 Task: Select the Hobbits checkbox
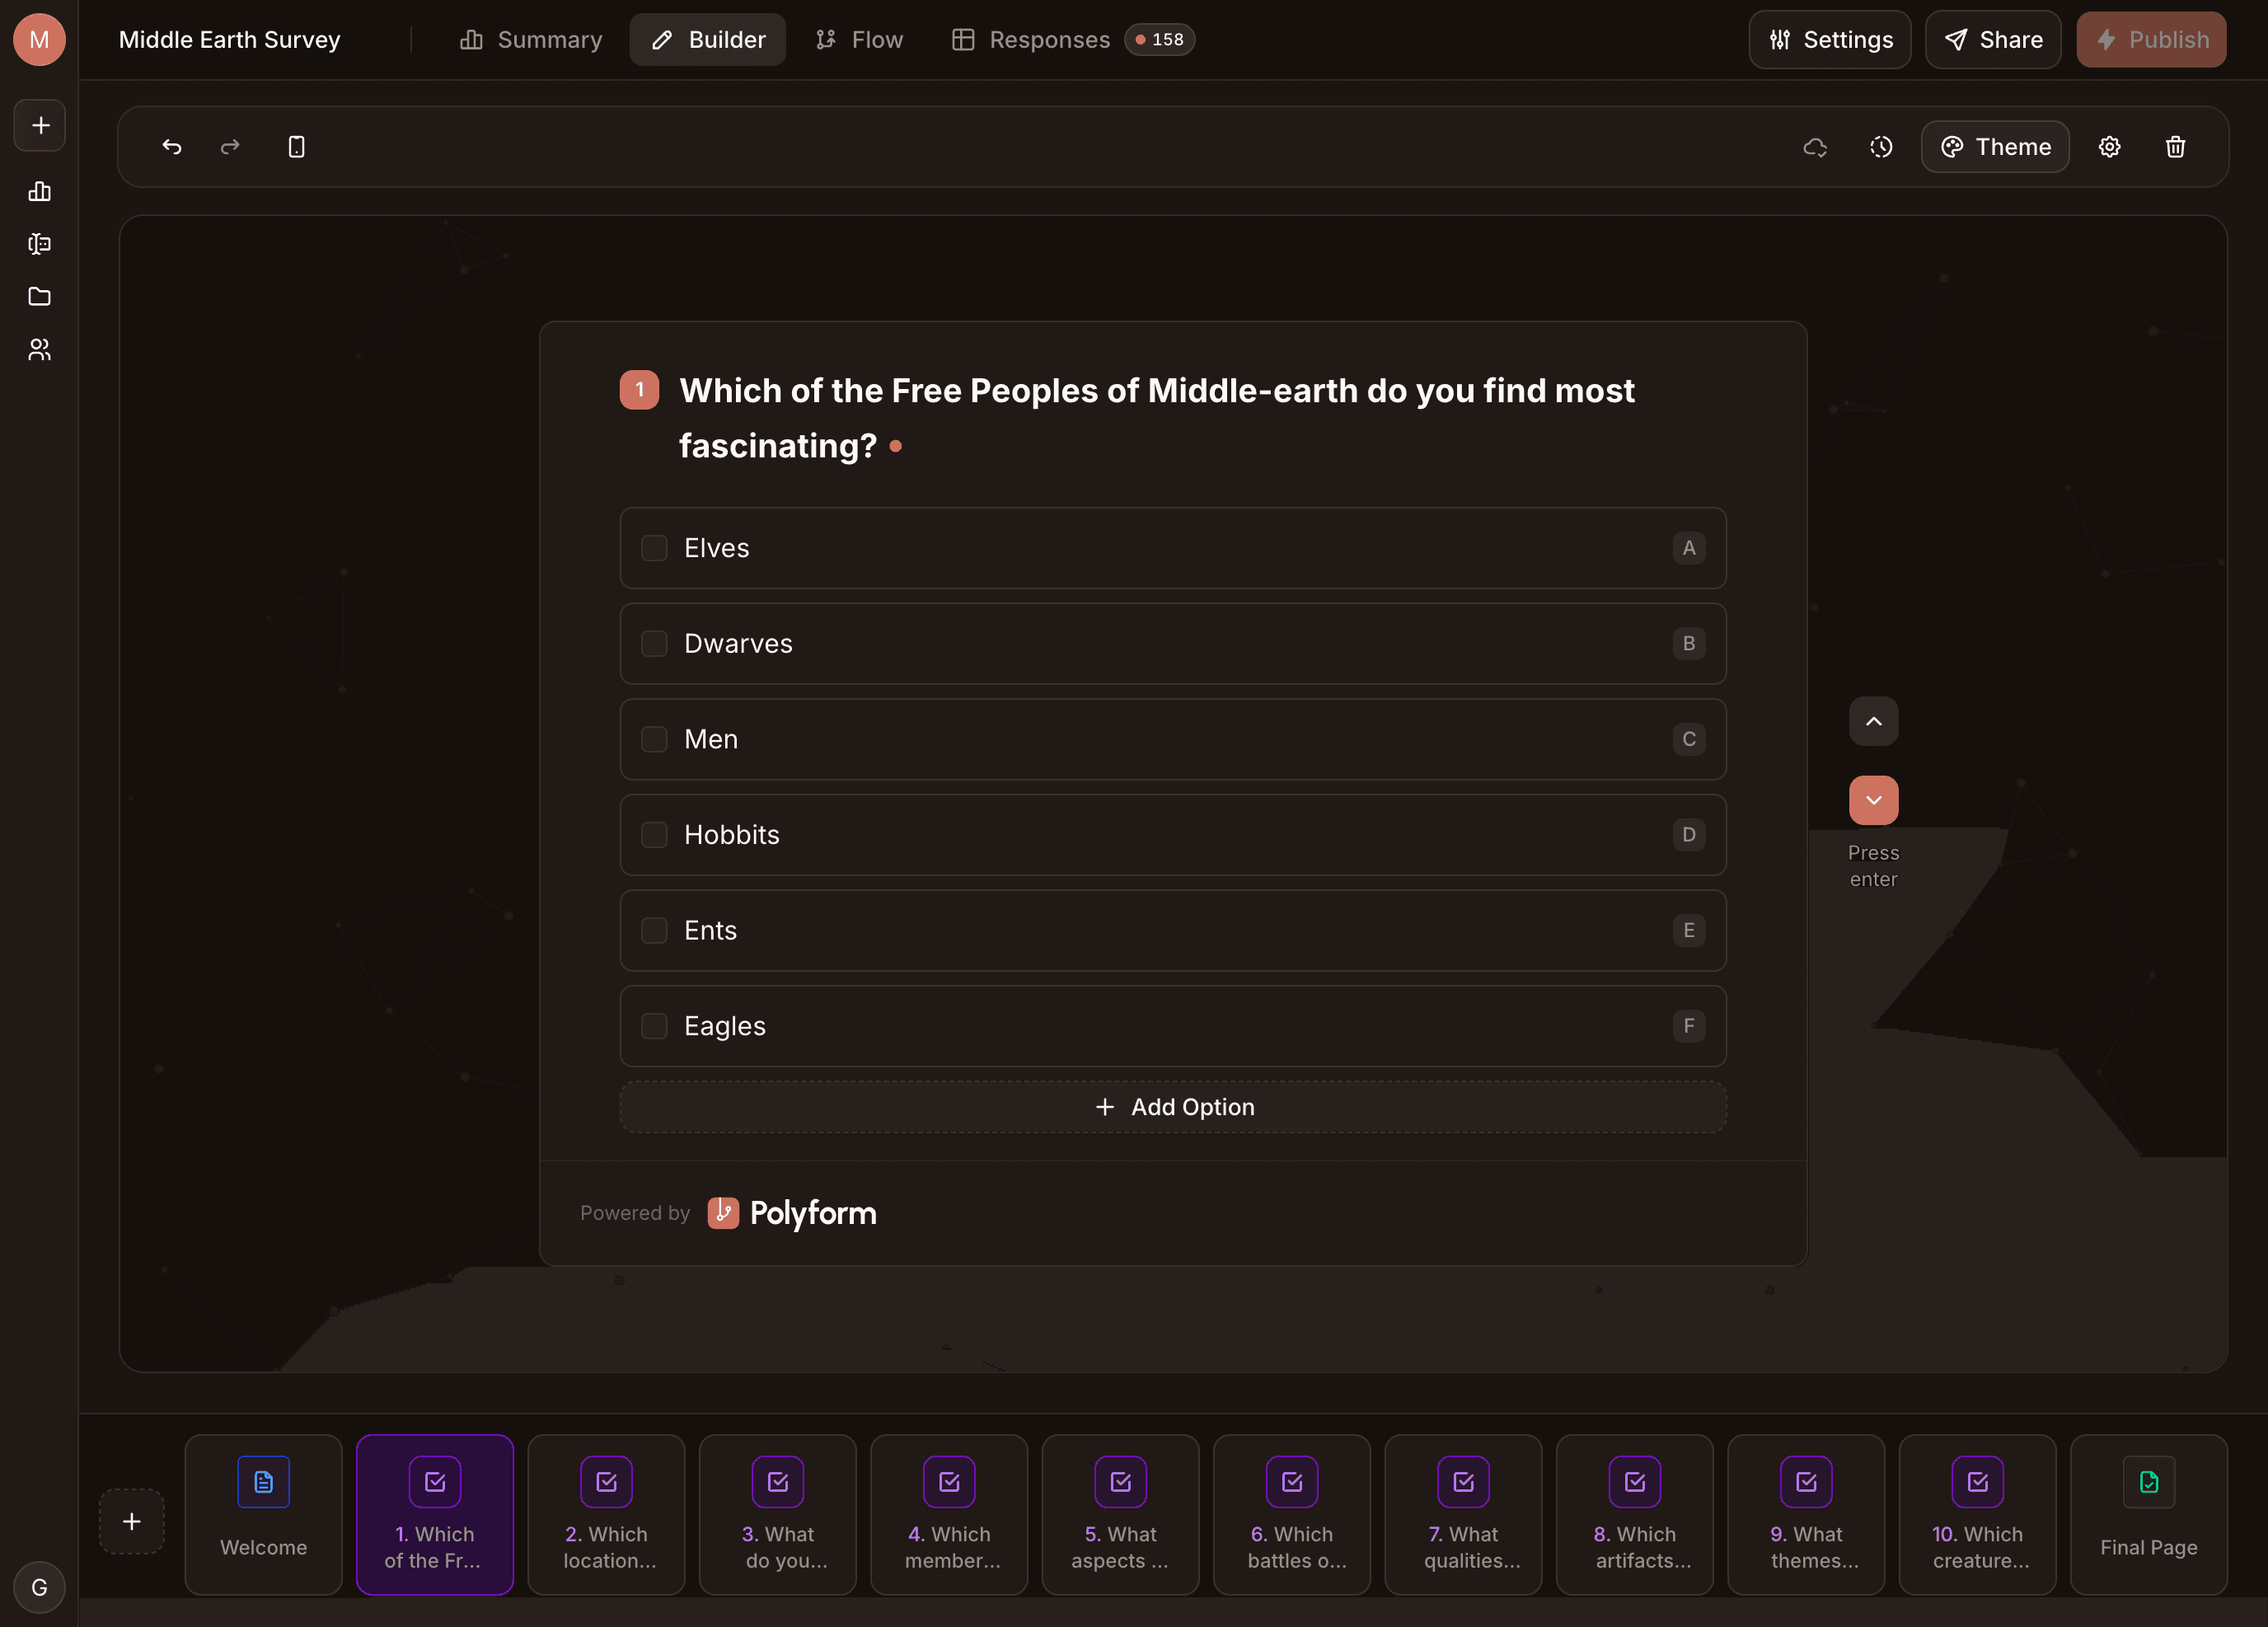click(x=654, y=834)
